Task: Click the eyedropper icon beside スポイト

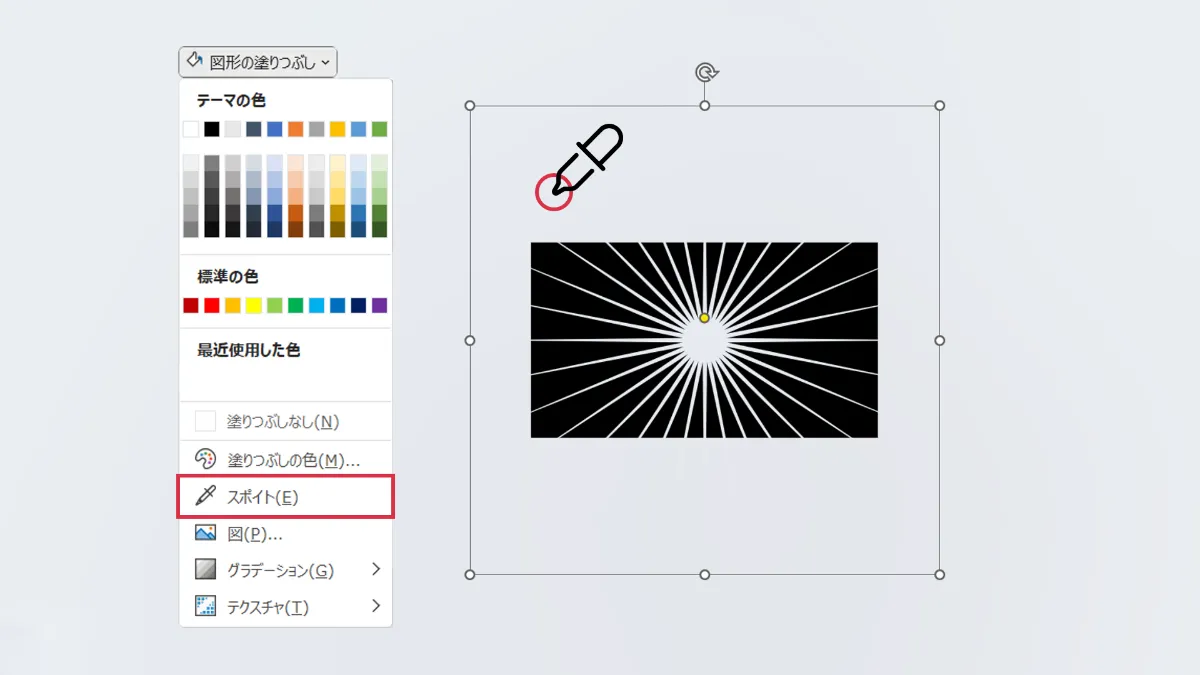Action: [205, 496]
